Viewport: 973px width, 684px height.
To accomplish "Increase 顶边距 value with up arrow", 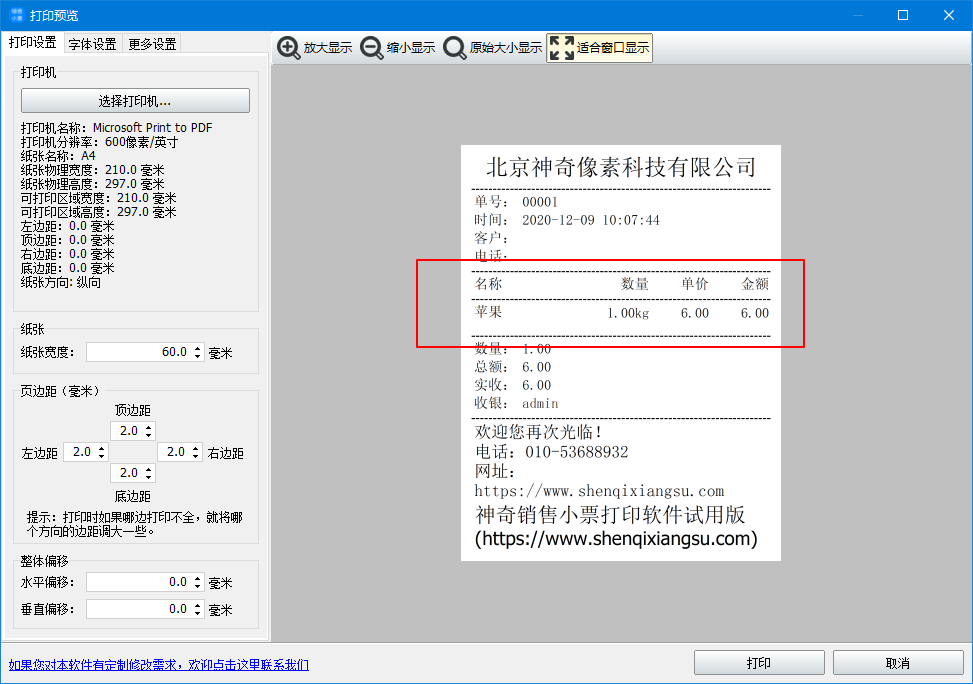I will [x=148, y=427].
